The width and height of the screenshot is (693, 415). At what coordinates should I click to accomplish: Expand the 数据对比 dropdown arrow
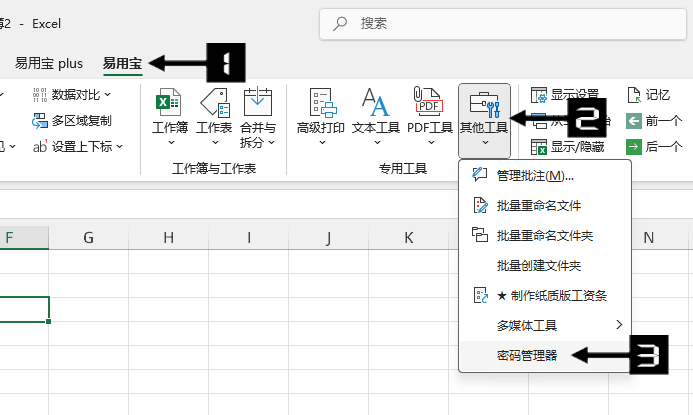click(107, 95)
